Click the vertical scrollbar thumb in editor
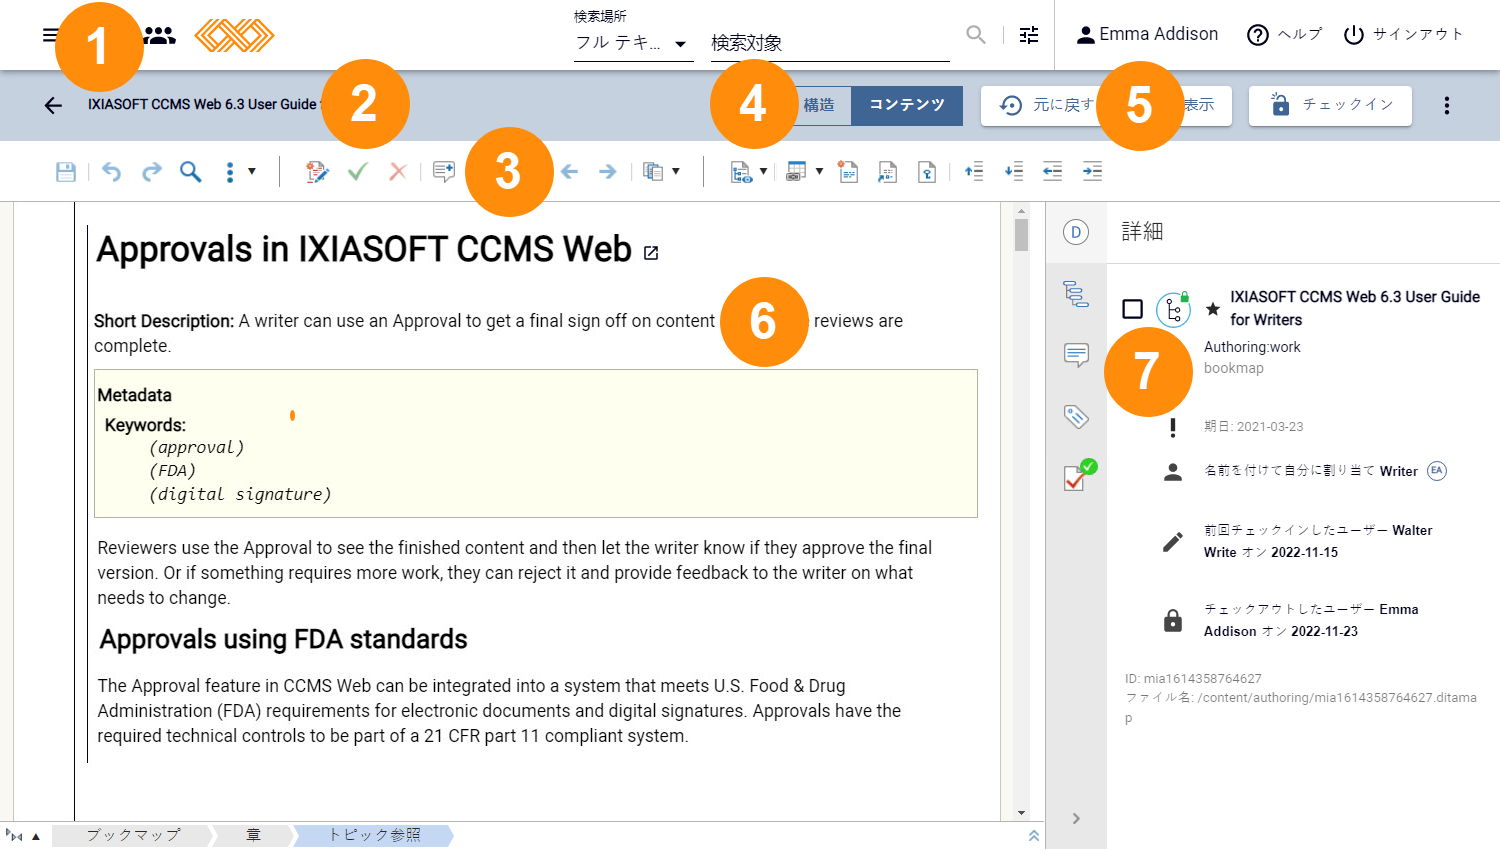1500x850 pixels. pyautogui.click(x=1021, y=235)
